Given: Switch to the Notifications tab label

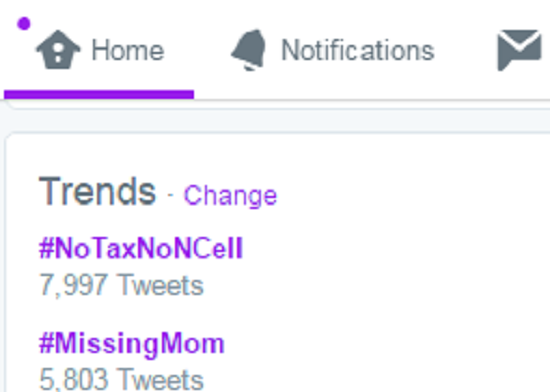Looking at the screenshot, I should (x=358, y=50).
